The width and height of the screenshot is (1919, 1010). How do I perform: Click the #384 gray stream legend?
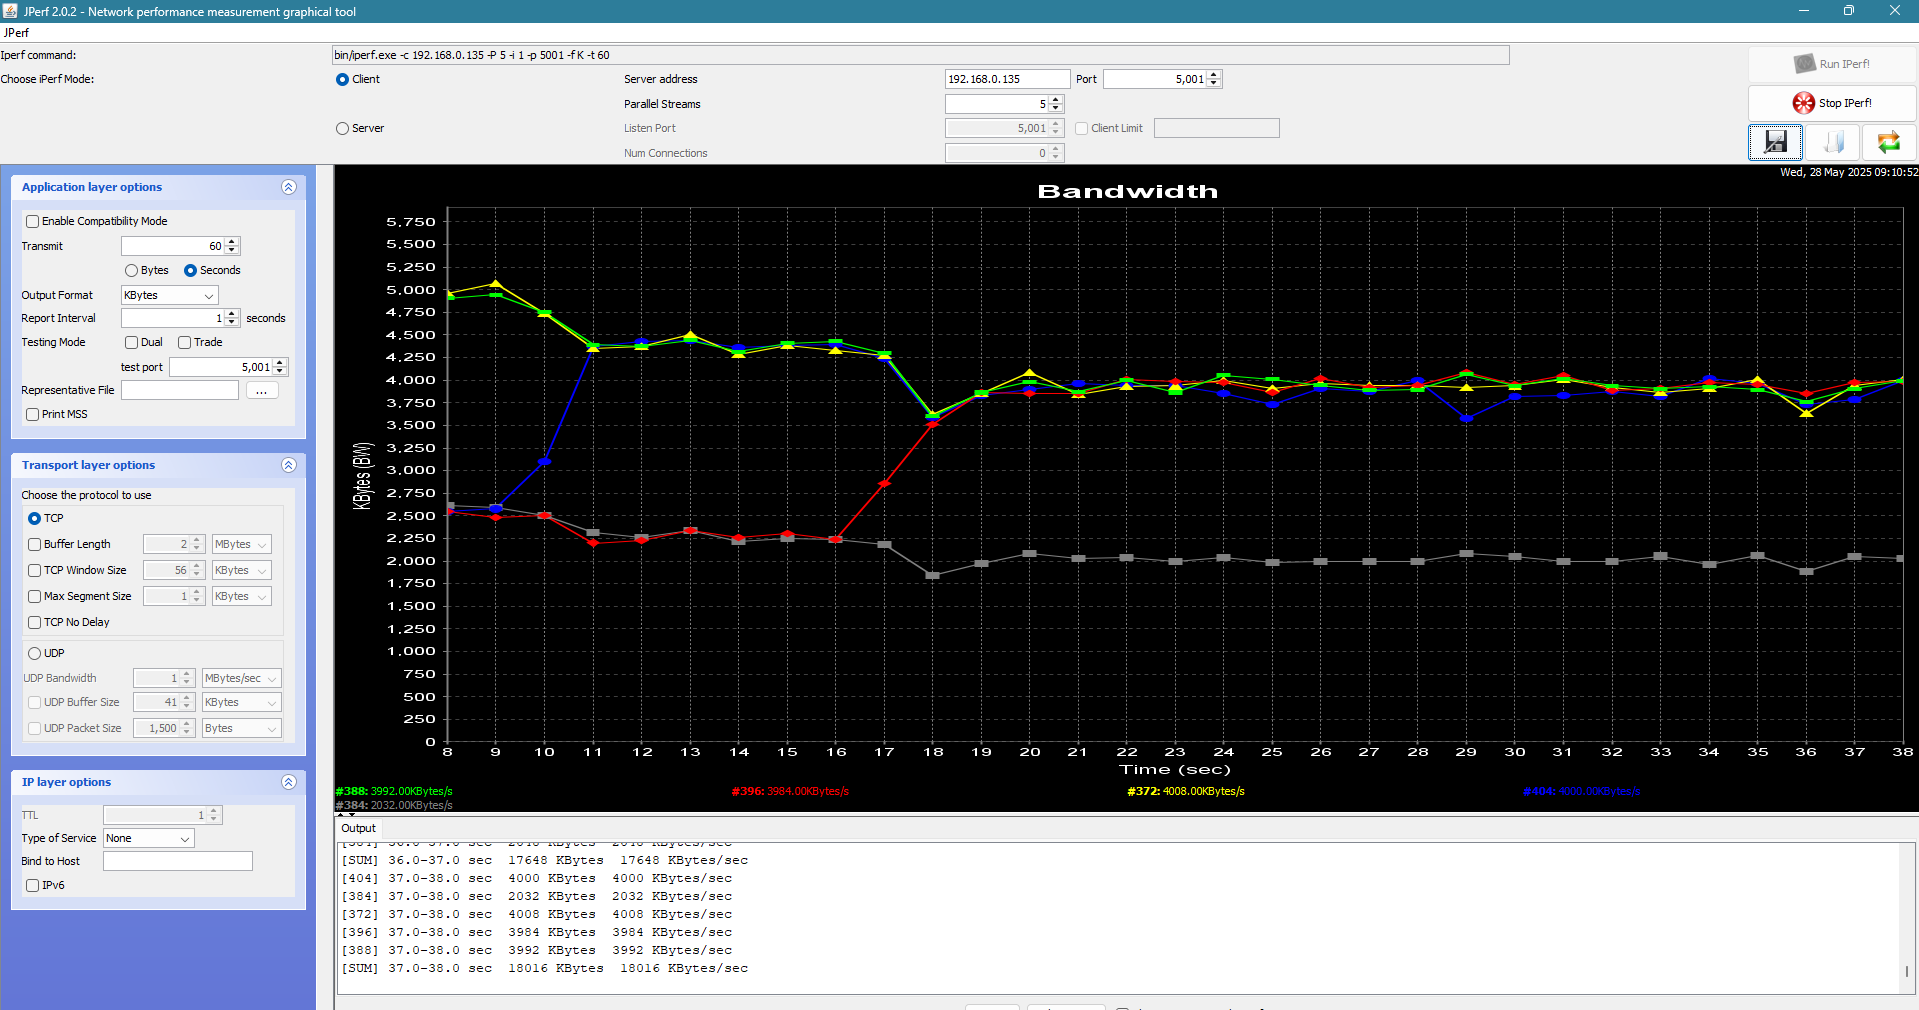tap(394, 805)
